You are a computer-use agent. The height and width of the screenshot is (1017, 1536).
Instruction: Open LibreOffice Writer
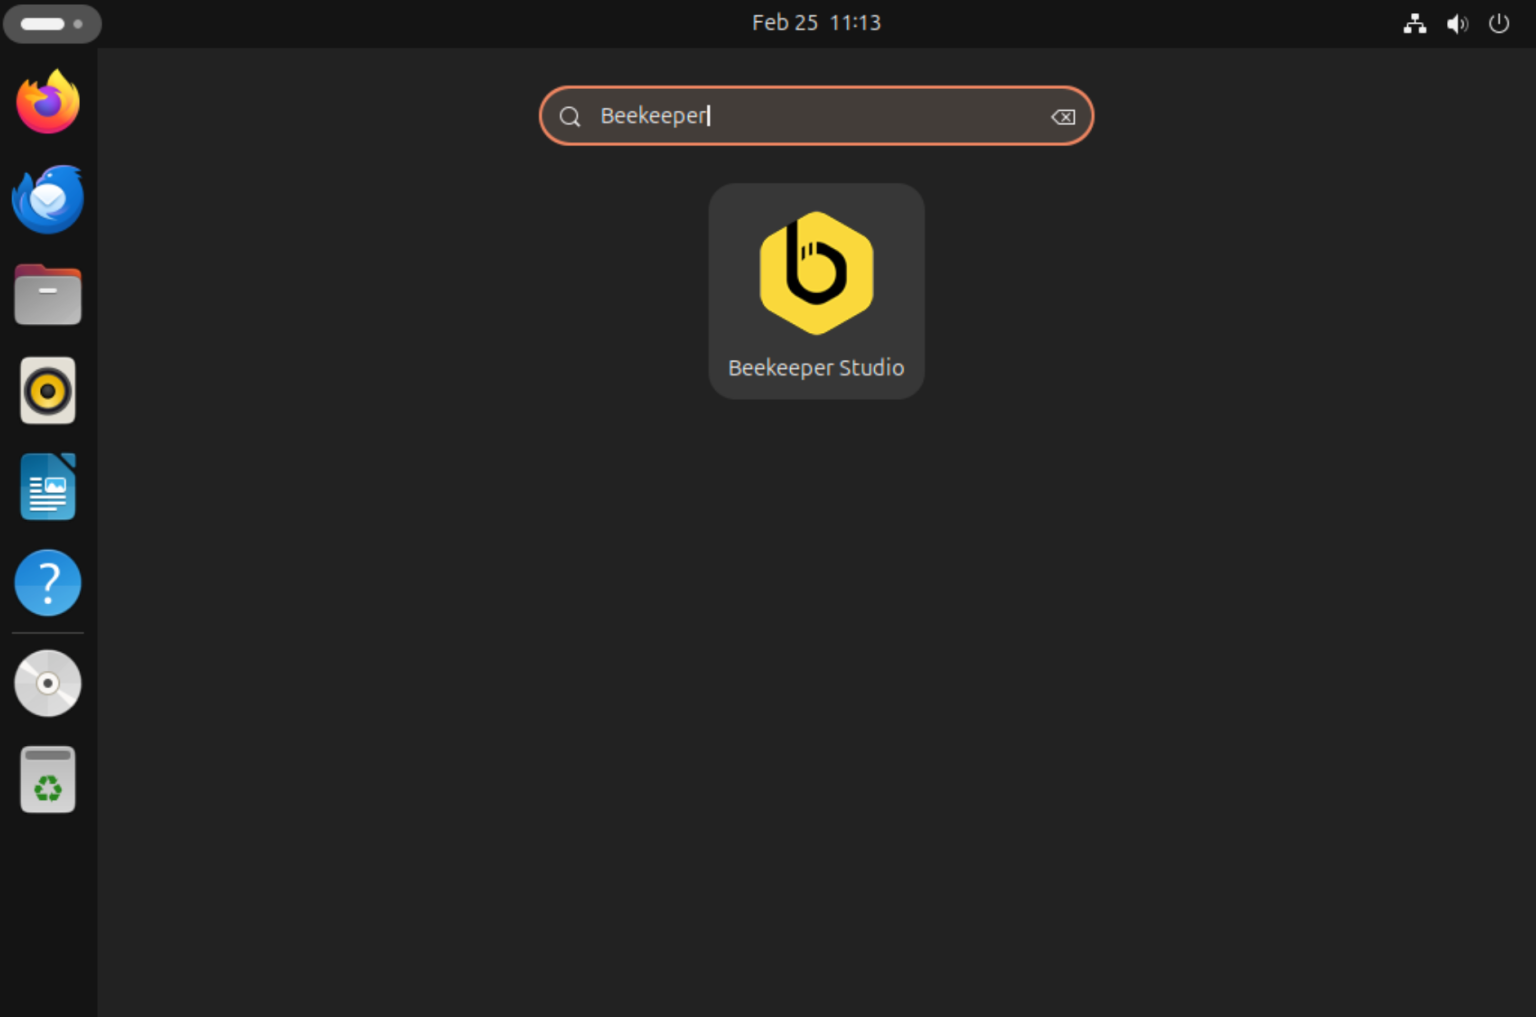point(47,486)
